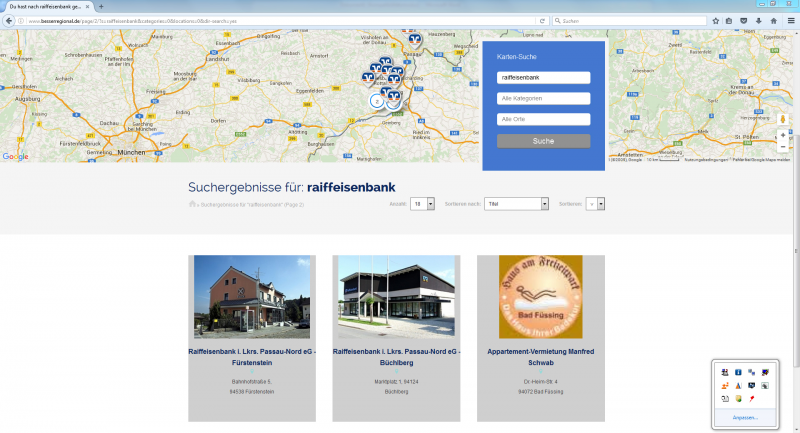Image resolution: width=800 pixels, height=433 pixels.
Task: Click 'Anpassen...' in the tray popup
Action: tap(745, 417)
